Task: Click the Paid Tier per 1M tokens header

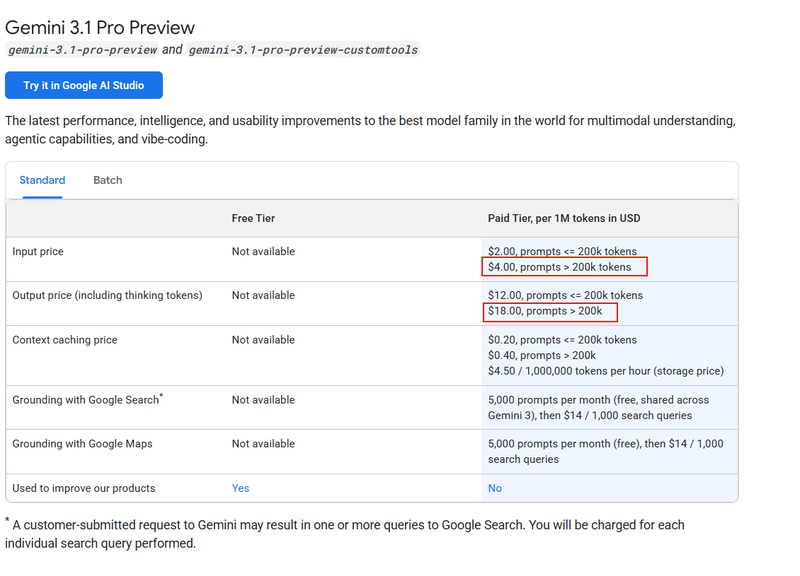Action: point(564,218)
